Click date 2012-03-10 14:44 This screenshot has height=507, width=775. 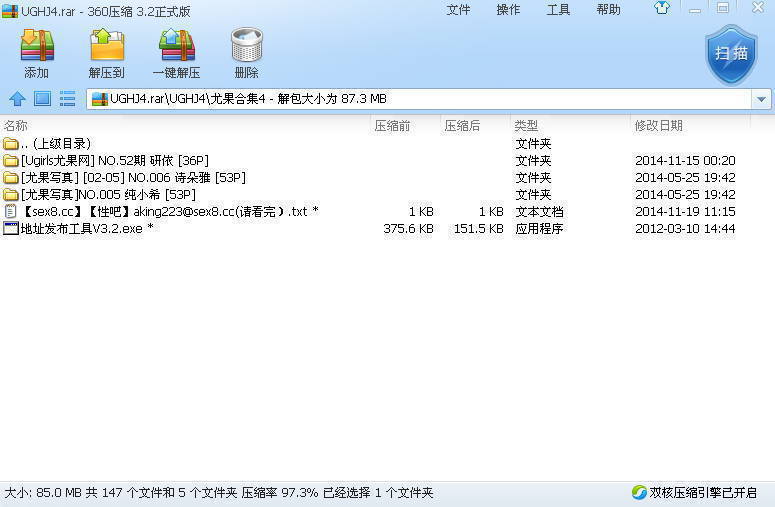[685, 228]
